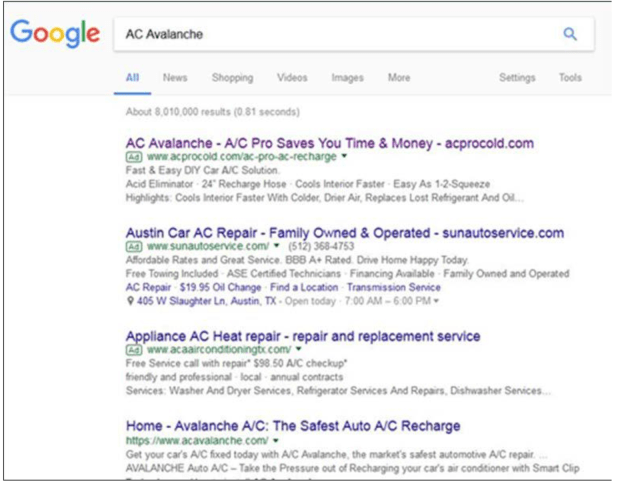Expand dropdown arrow after acprocold.com URL
Viewport: 640px width, 482px height.
pyautogui.click(x=345, y=157)
